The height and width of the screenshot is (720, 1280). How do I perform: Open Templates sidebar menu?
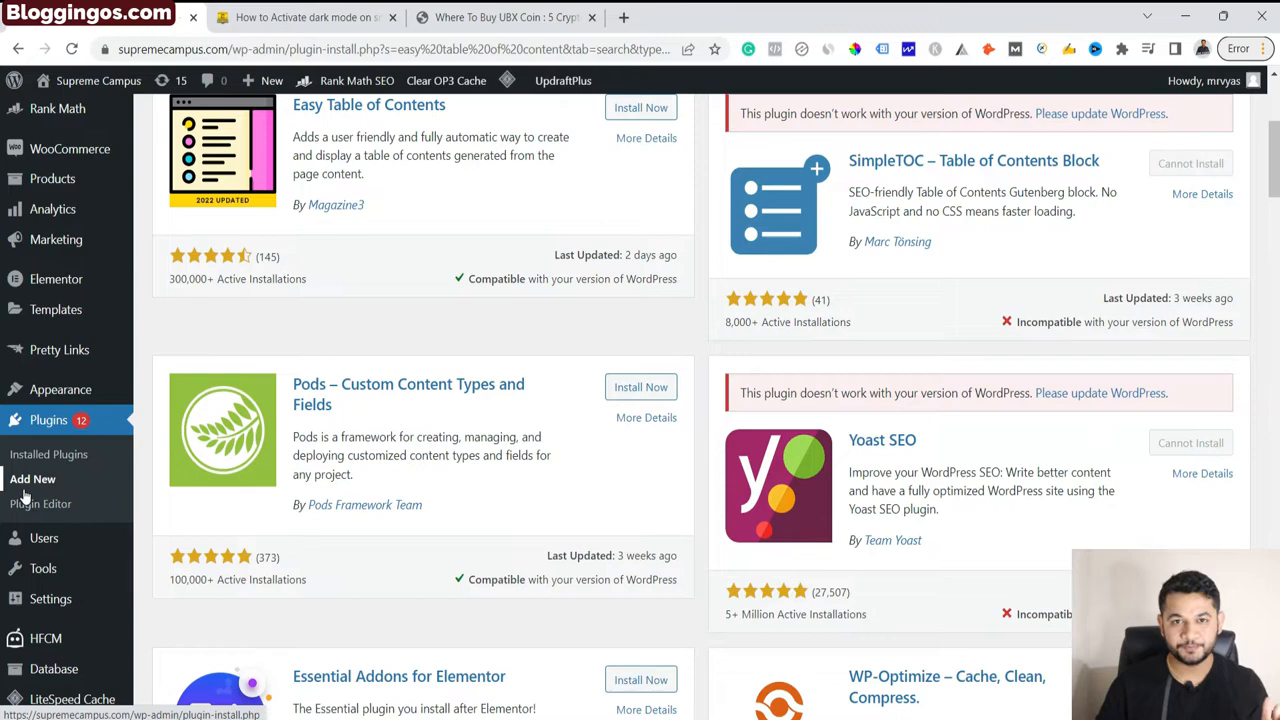point(56,309)
